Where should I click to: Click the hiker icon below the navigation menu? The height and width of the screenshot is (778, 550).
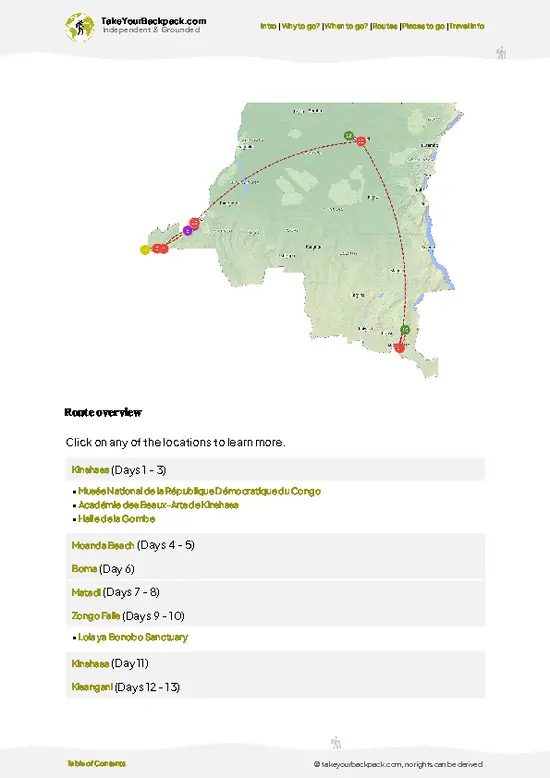coord(501,53)
